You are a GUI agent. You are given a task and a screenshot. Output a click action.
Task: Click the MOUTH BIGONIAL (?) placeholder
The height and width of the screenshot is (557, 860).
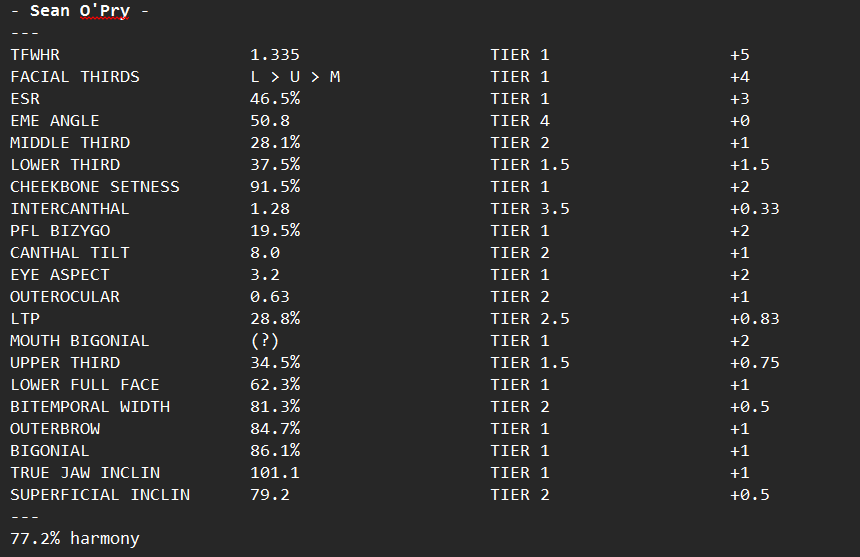(265, 340)
